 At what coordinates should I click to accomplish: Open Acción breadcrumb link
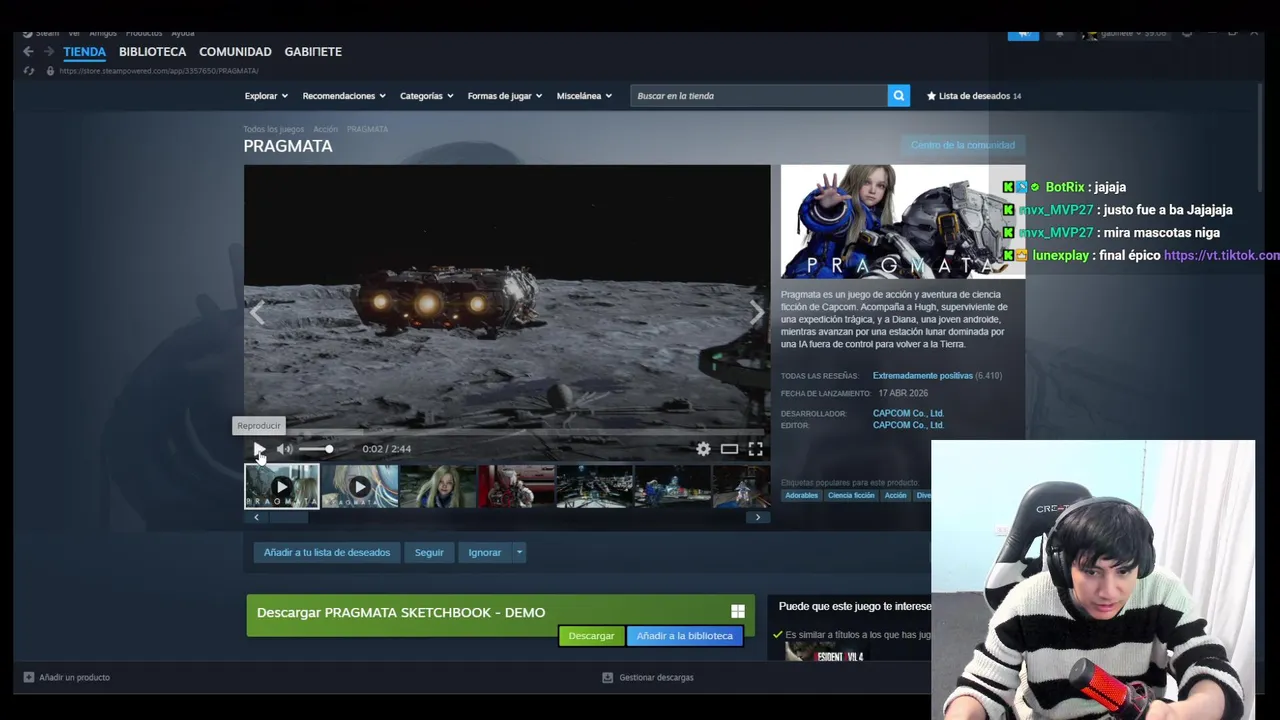325,129
